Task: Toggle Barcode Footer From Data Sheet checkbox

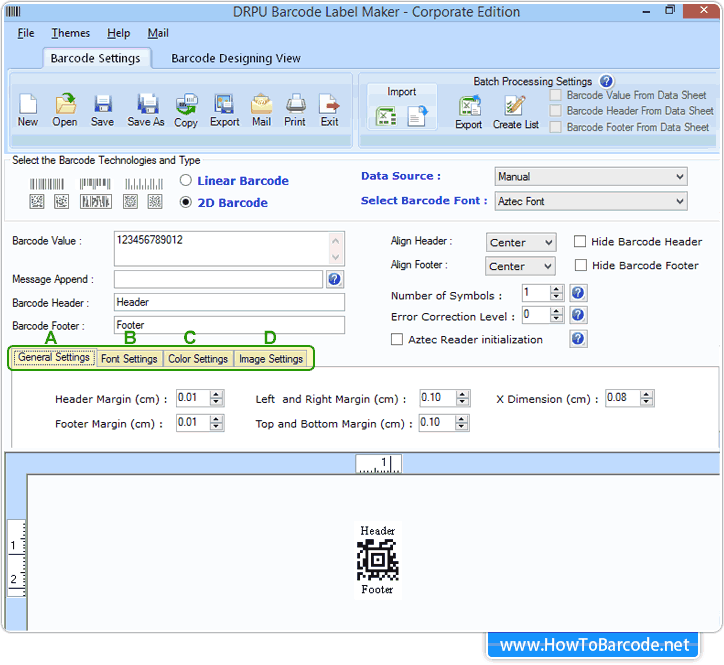Action: coord(555,127)
